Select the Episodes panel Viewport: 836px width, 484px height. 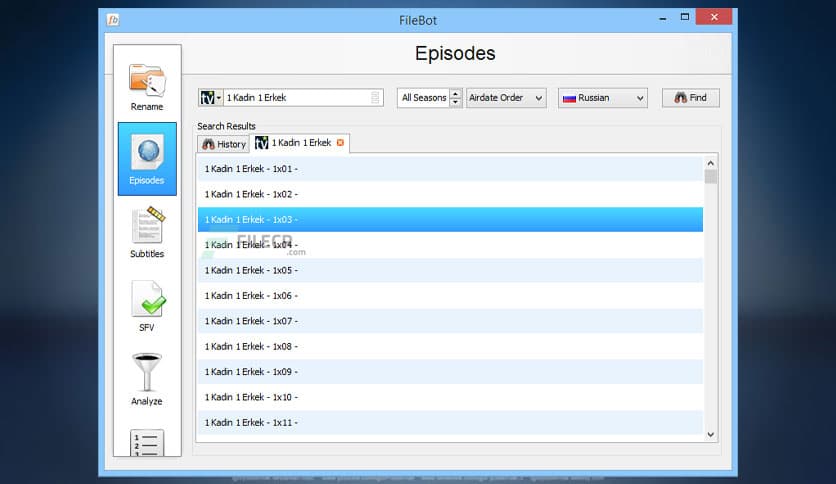(x=147, y=159)
